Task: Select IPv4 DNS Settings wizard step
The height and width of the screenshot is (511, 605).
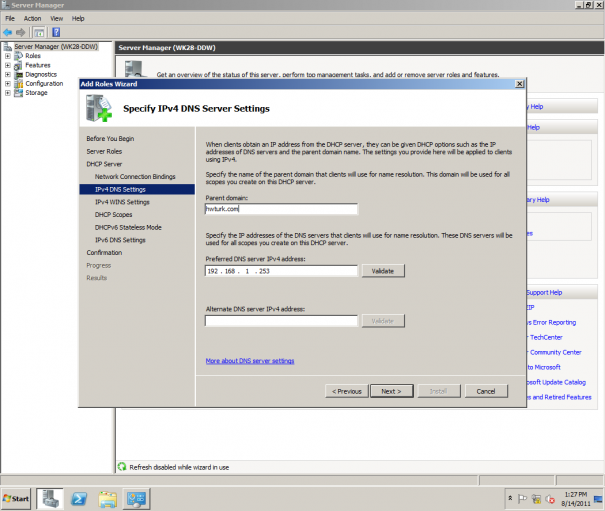Action: 137,189
